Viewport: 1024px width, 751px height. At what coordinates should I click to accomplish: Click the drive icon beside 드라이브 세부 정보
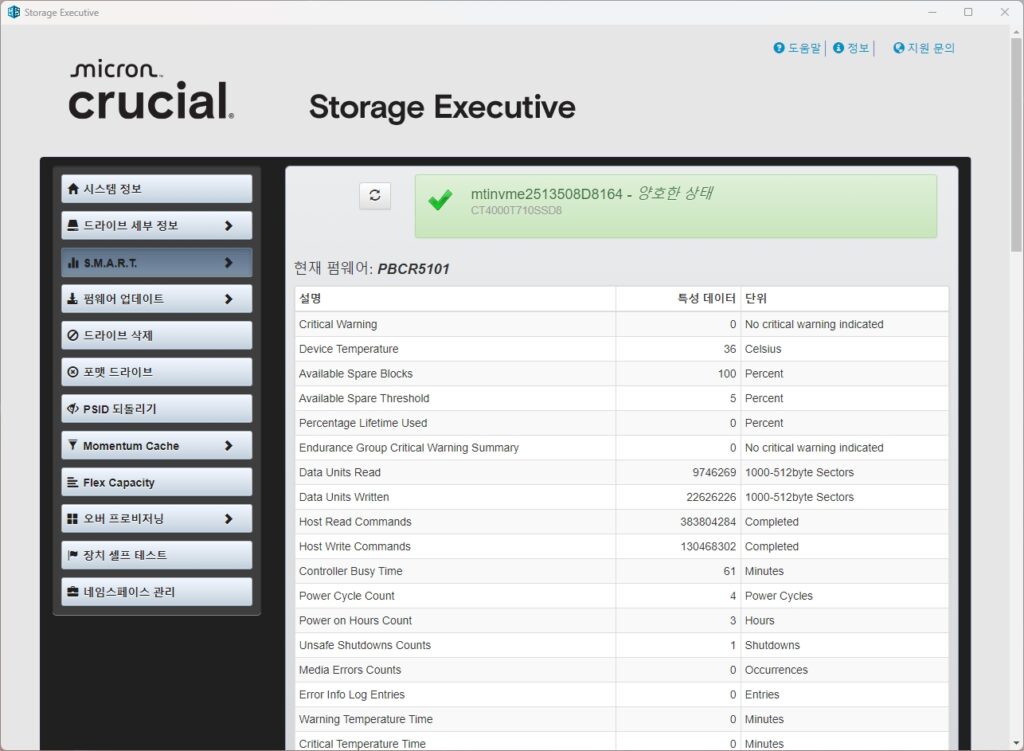coord(73,225)
